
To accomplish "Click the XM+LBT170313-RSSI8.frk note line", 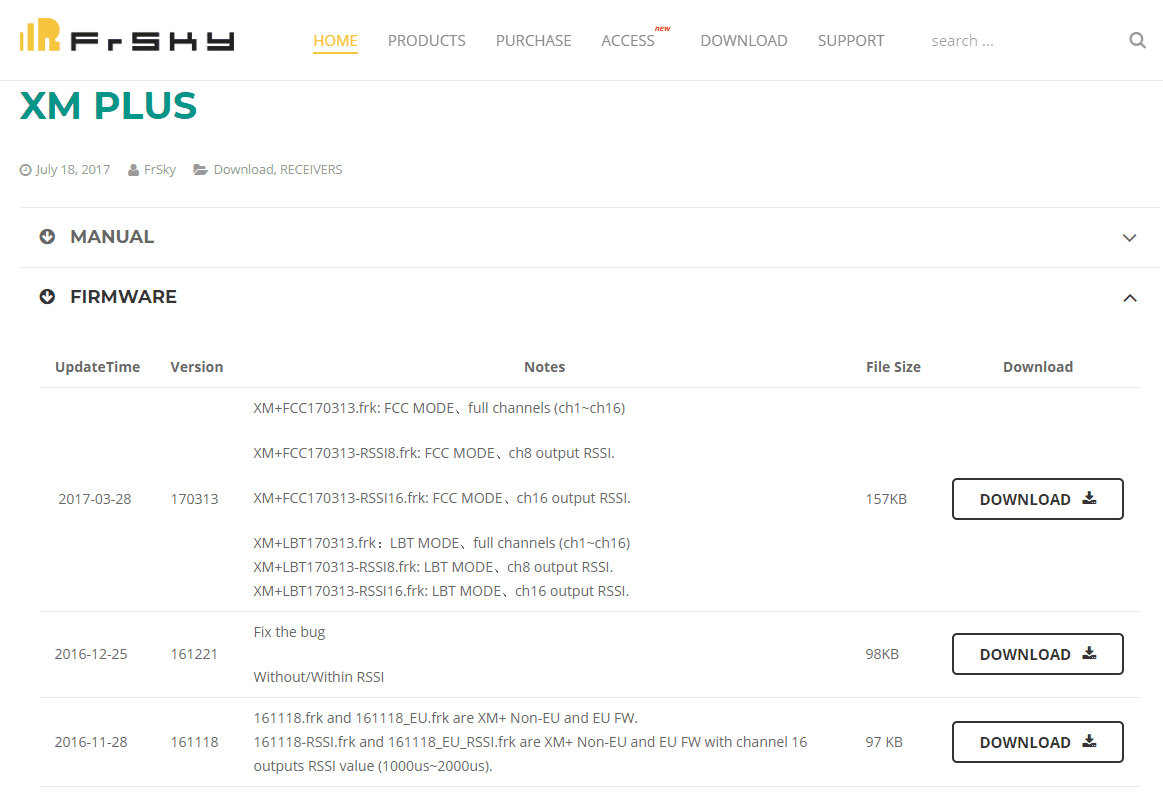I will pyautogui.click(x=433, y=568).
